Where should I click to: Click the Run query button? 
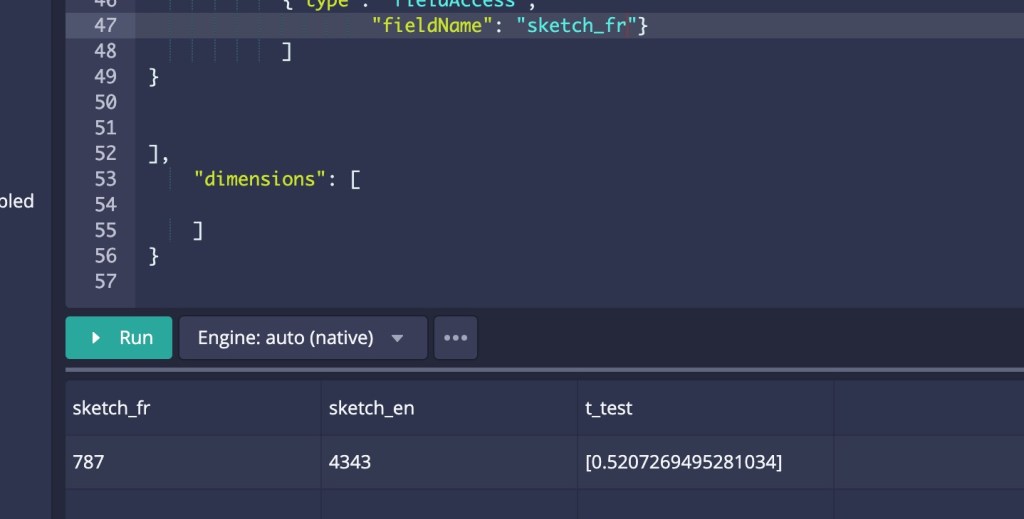coord(119,338)
